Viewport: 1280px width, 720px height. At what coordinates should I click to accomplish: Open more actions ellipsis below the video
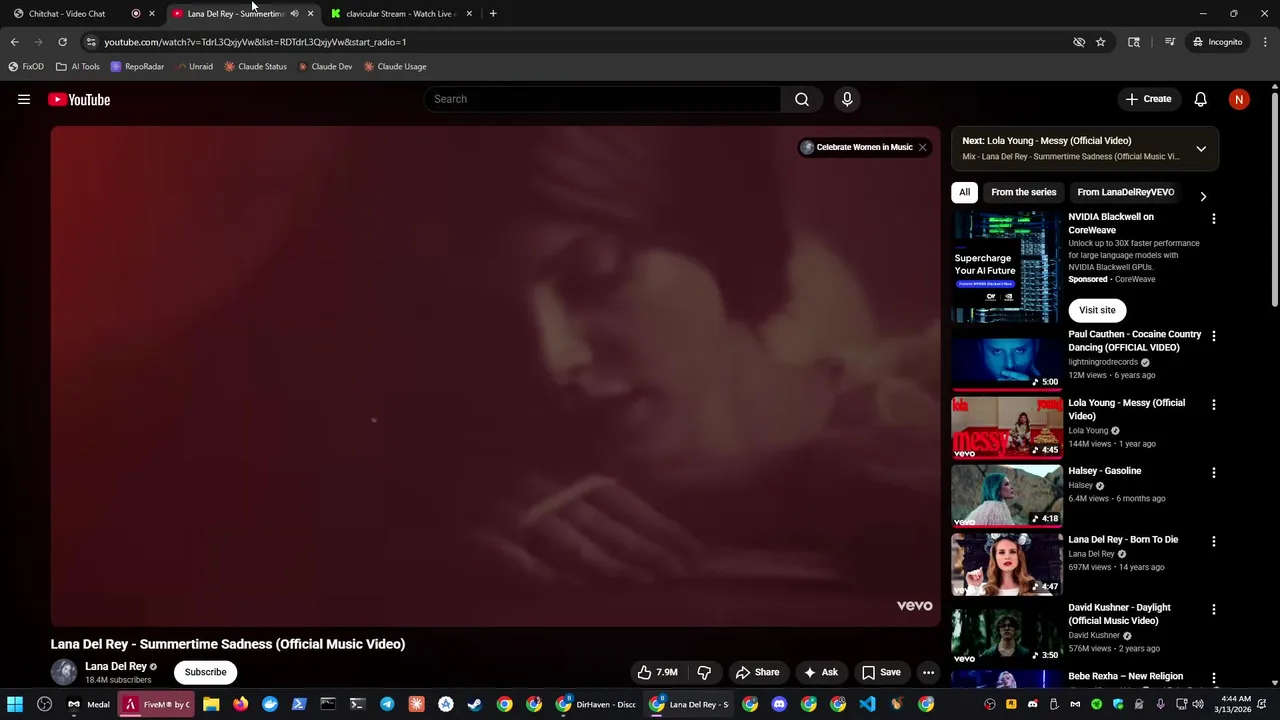pyautogui.click(x=928, y=672)
